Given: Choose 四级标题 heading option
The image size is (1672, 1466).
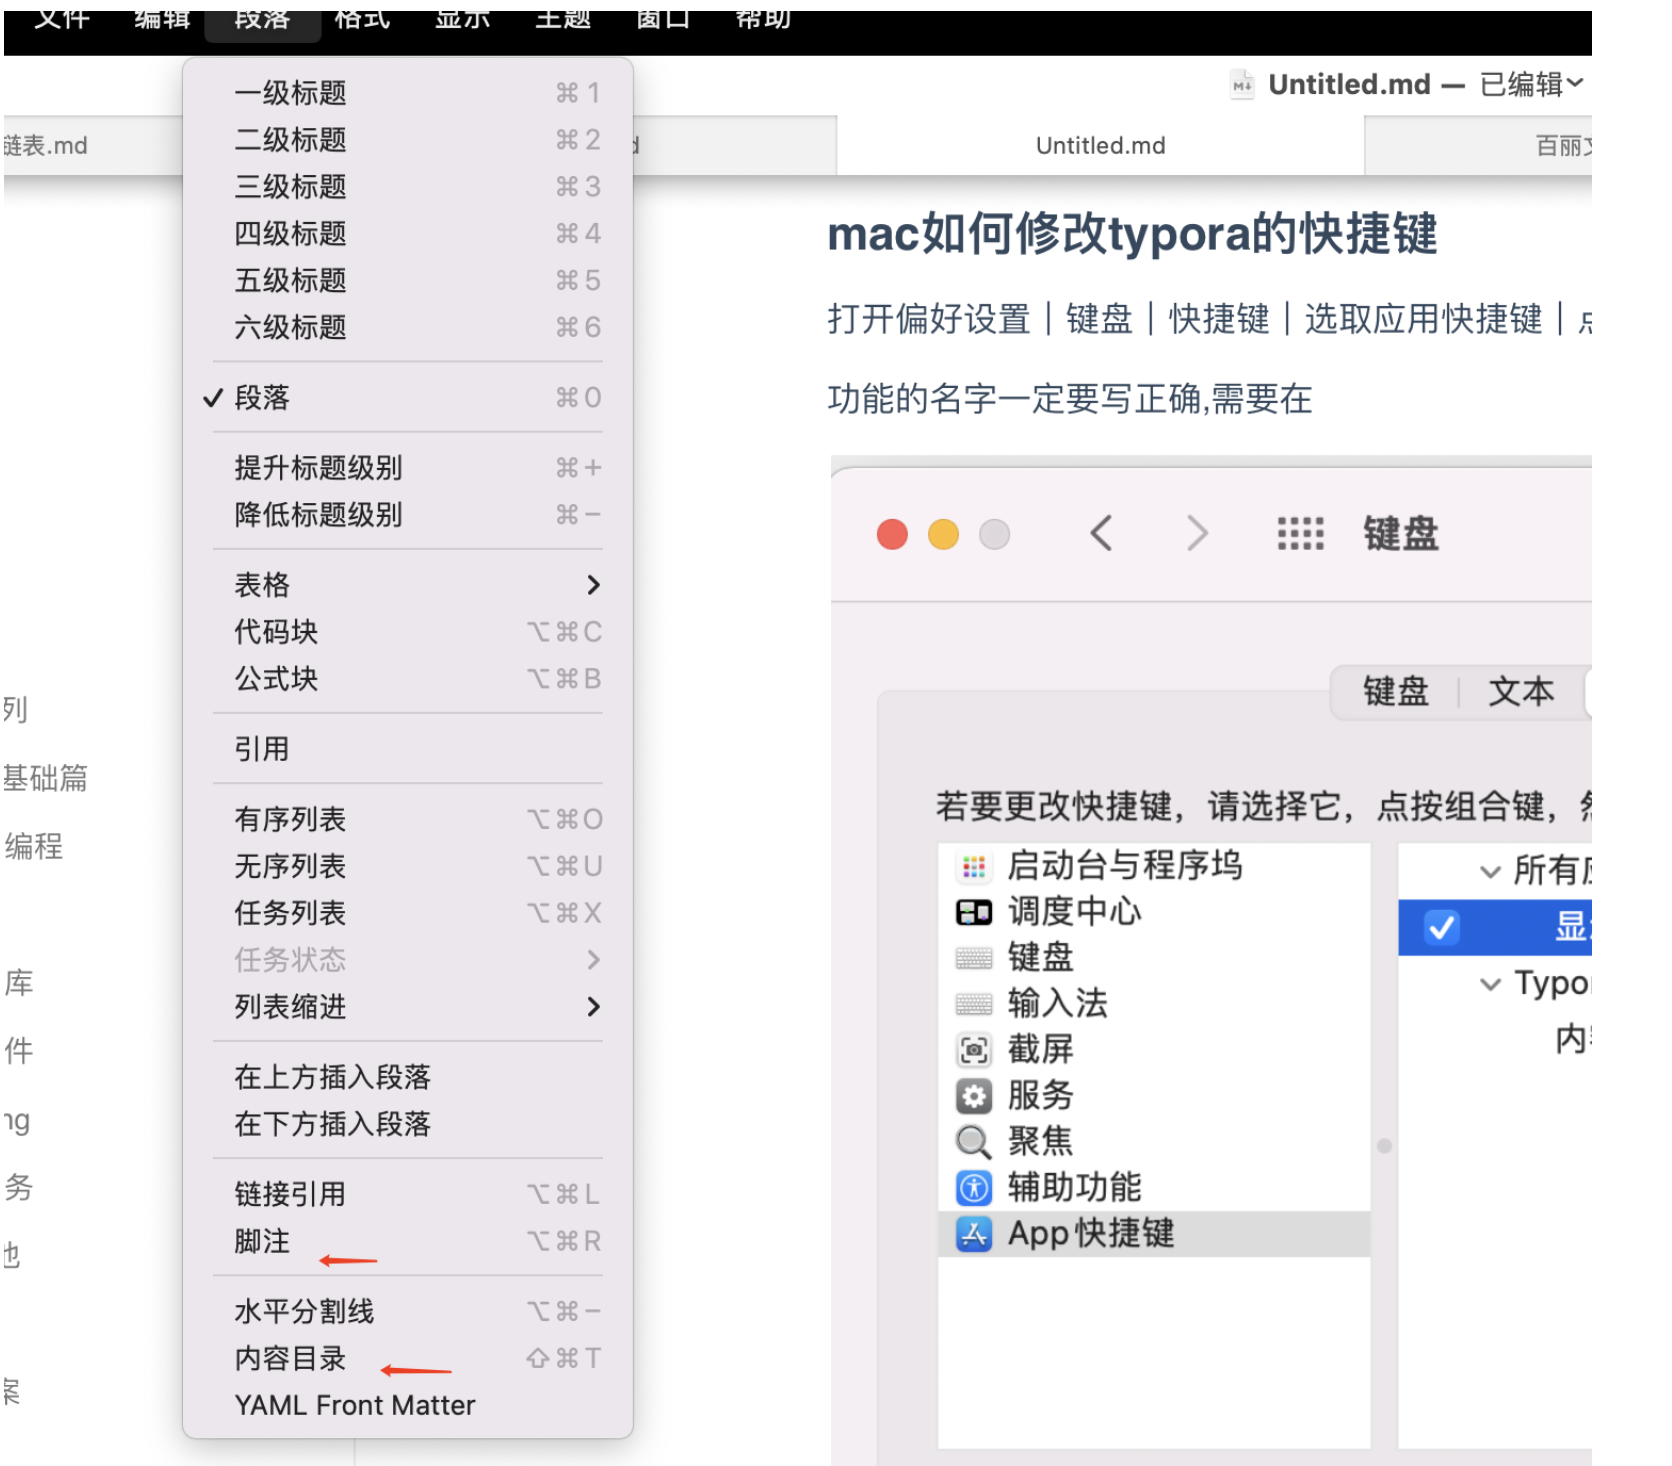Looking at the screenshot, I should pos(408,234).
